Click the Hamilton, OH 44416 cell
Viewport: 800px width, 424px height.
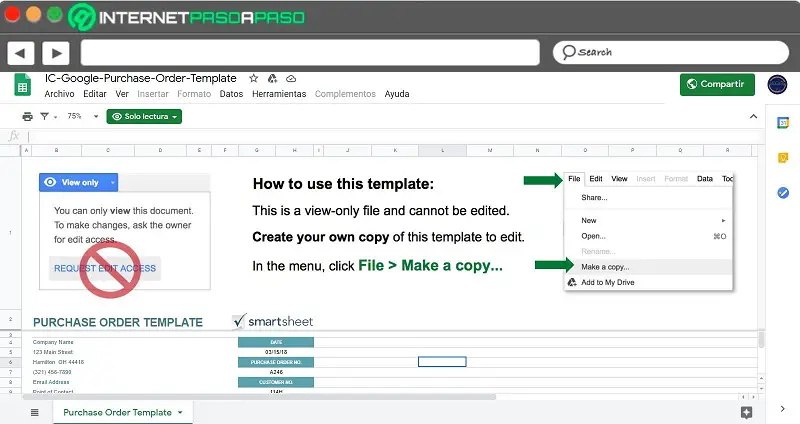point(58,362)
